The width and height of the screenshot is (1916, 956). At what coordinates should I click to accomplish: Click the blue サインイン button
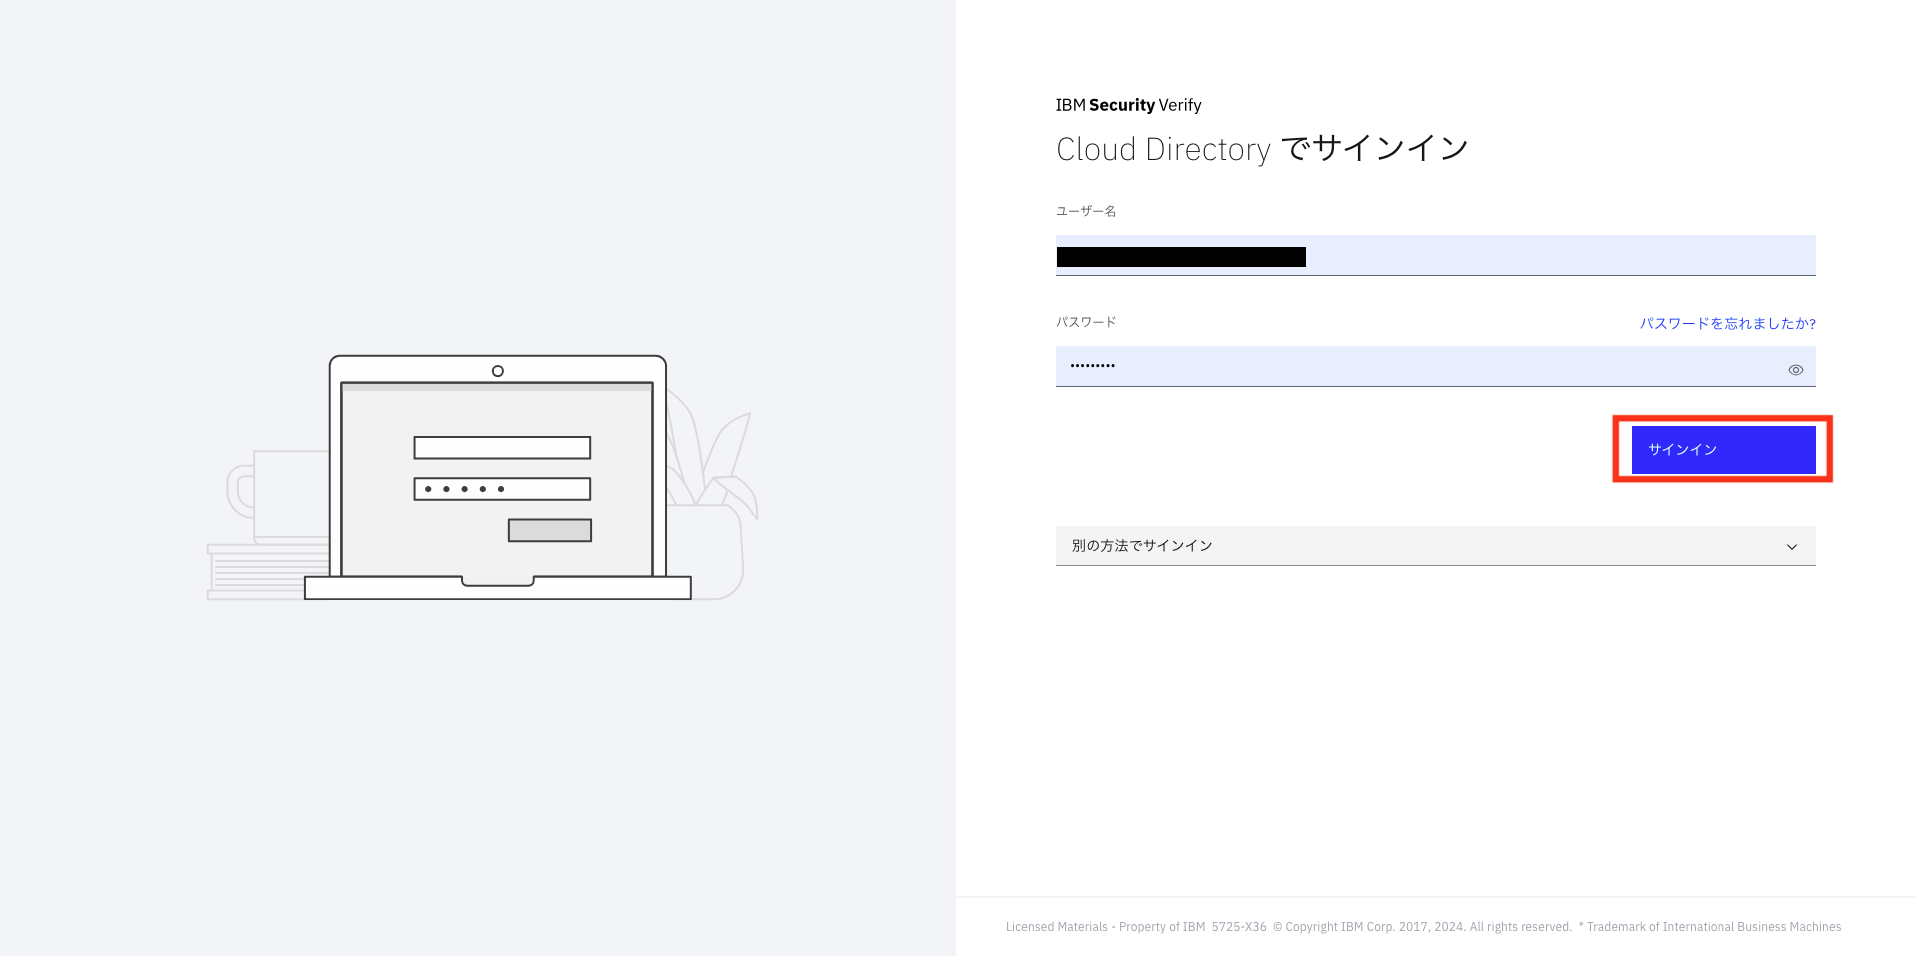coord(1723,450)
